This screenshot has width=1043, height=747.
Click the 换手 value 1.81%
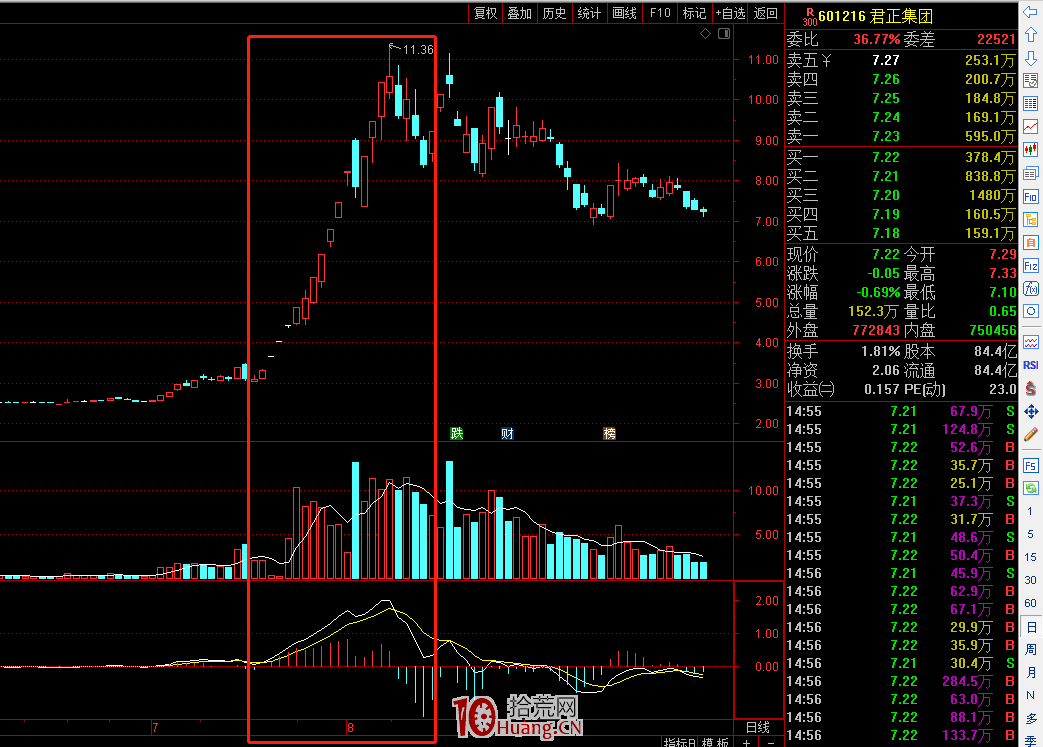pos(880,351)
